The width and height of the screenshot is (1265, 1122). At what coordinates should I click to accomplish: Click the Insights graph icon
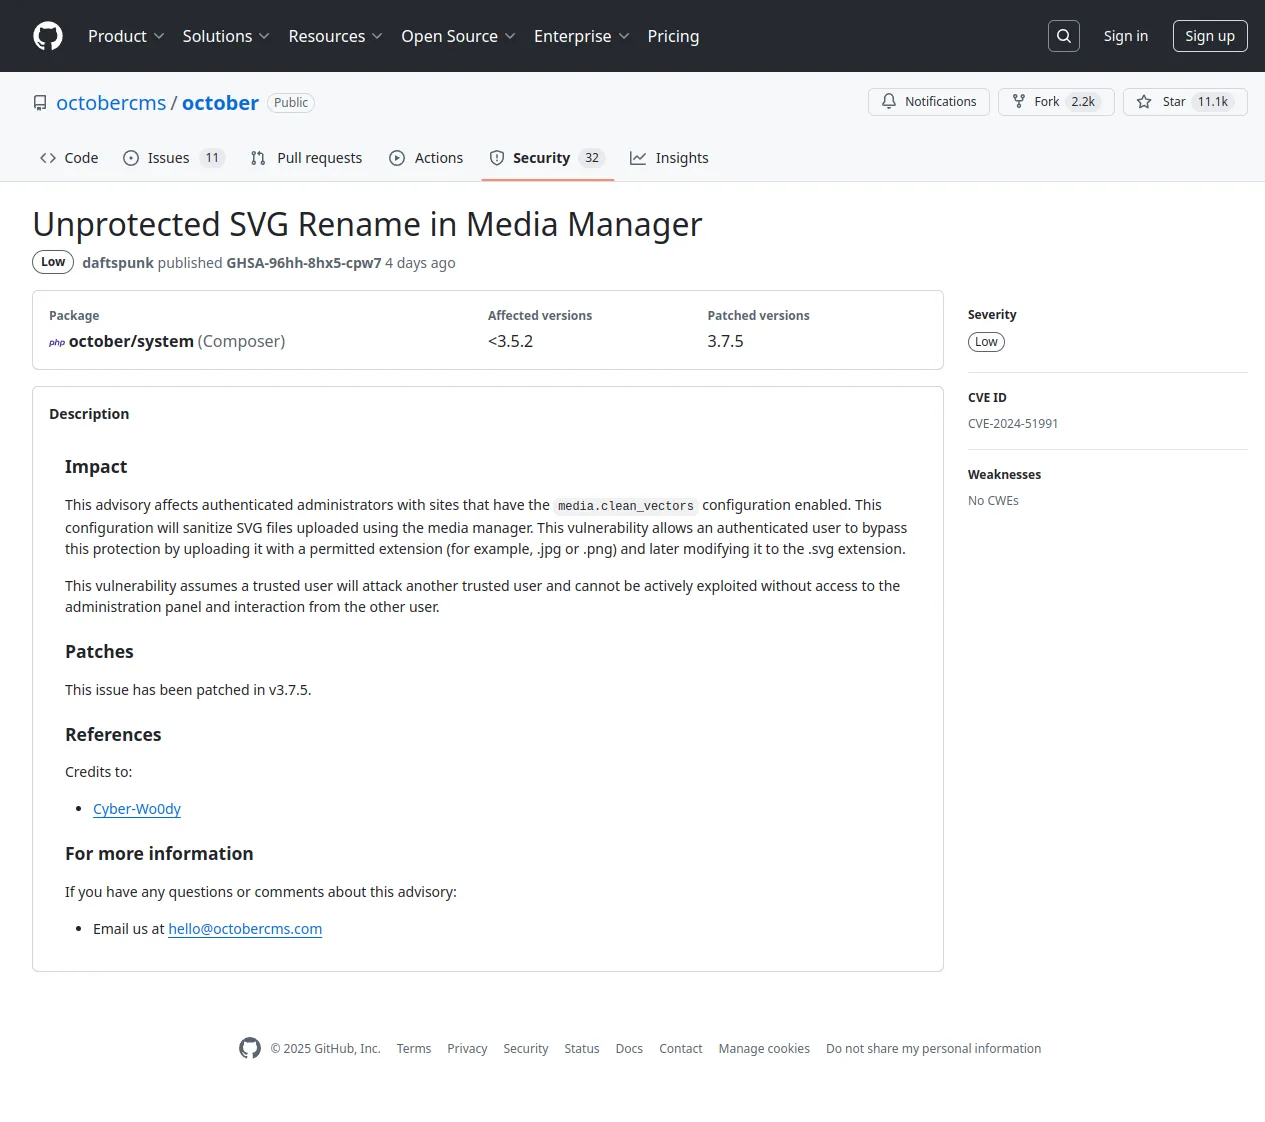638,158
